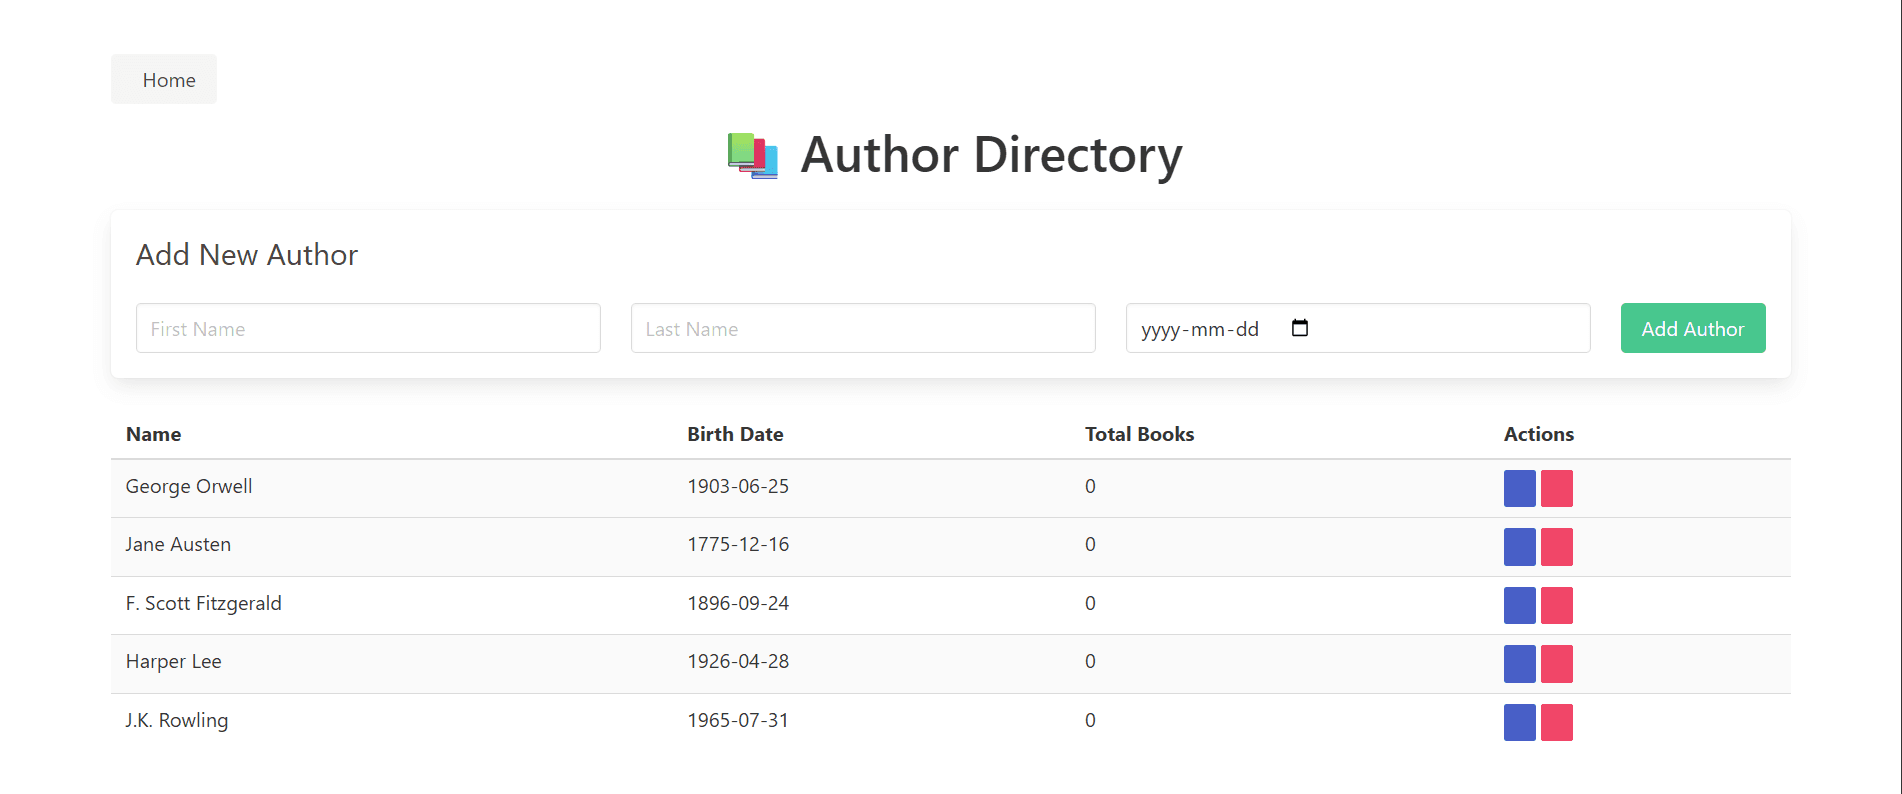
Task: Click the red action button for J.K. Rowling
Action: [1556, 722]
